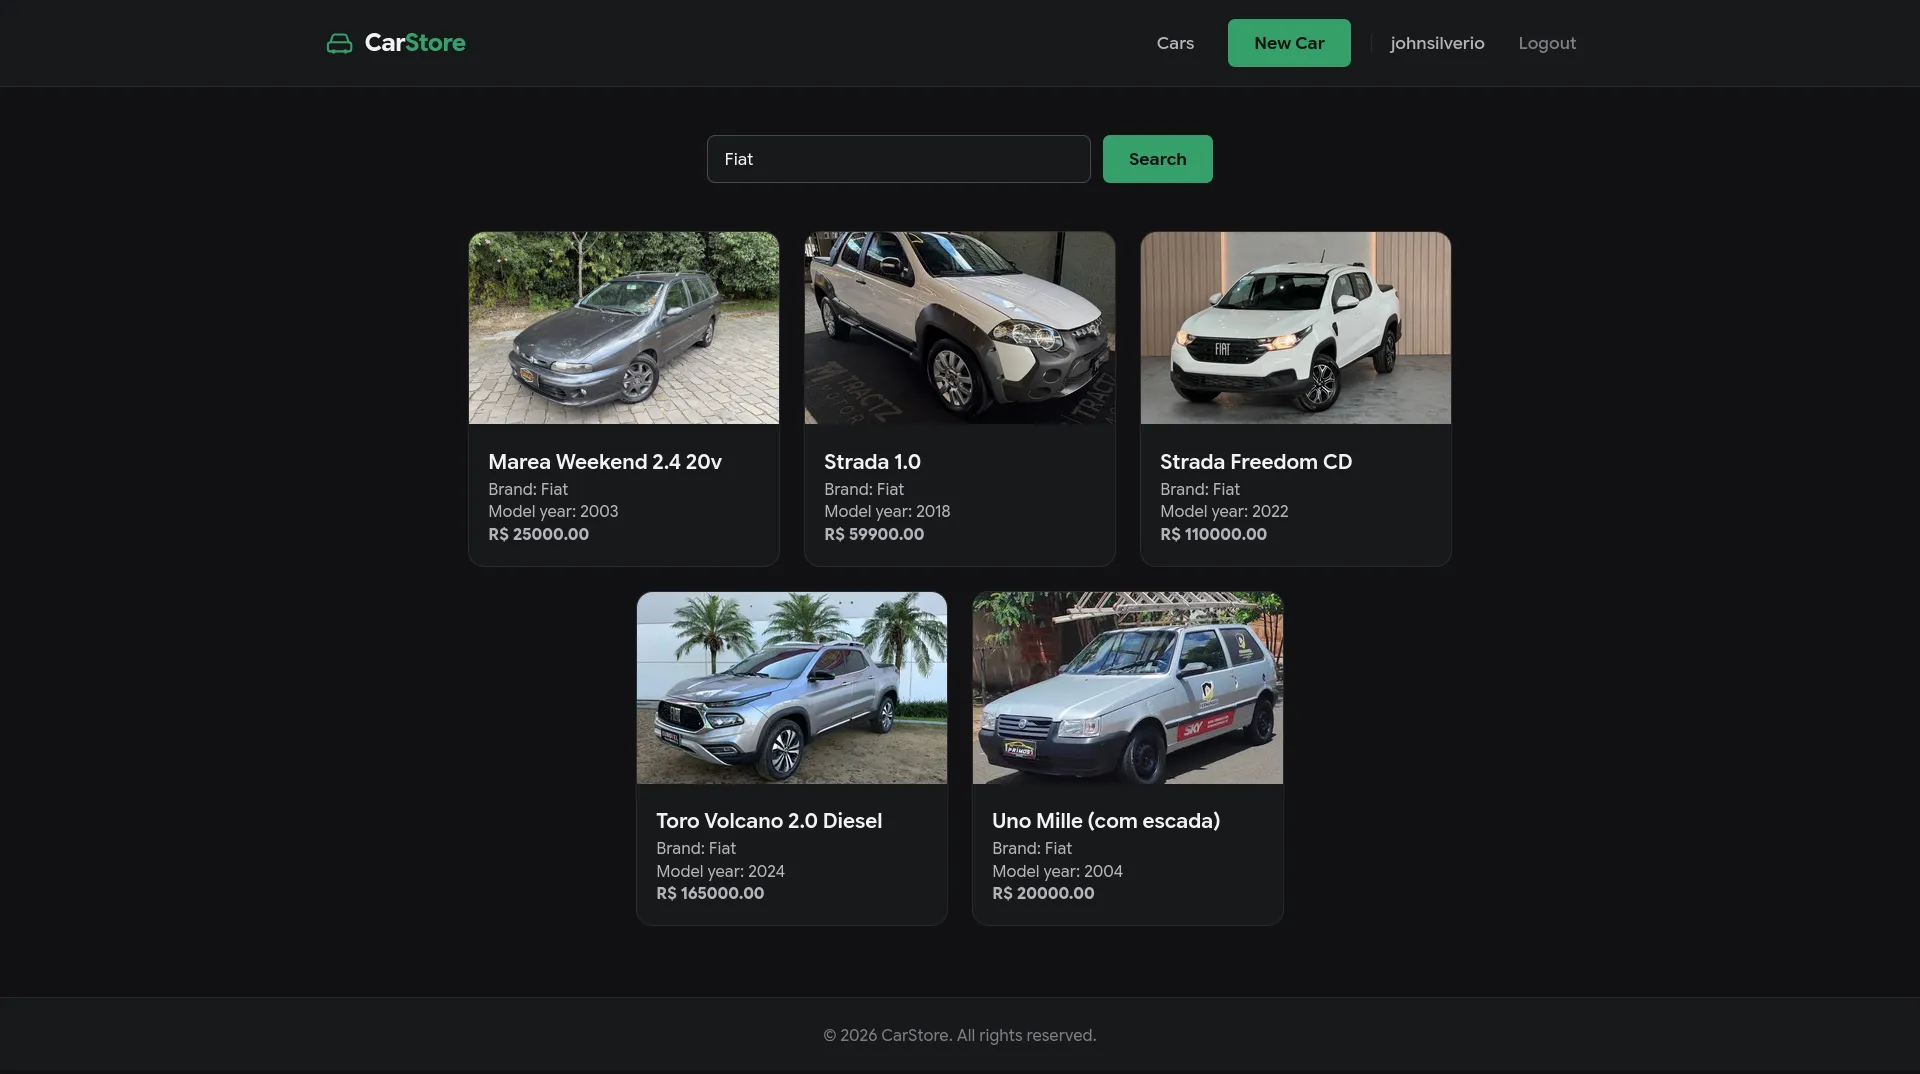This screenshot has height=1074, width=1920.
Task: Open the CarStore home link text
Action: click(x=415, y=43)
